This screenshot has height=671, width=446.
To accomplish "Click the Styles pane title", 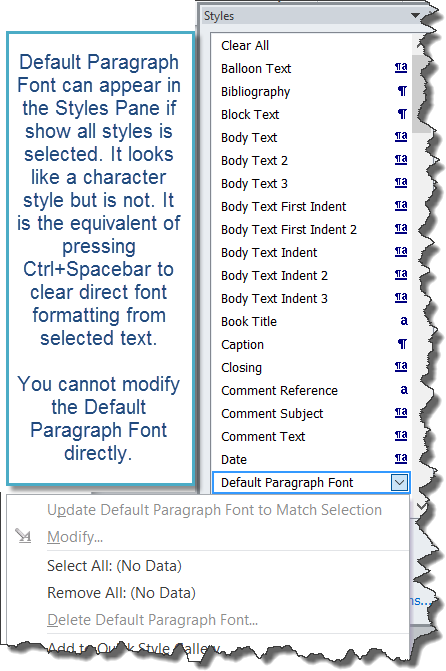I will 219,16.
